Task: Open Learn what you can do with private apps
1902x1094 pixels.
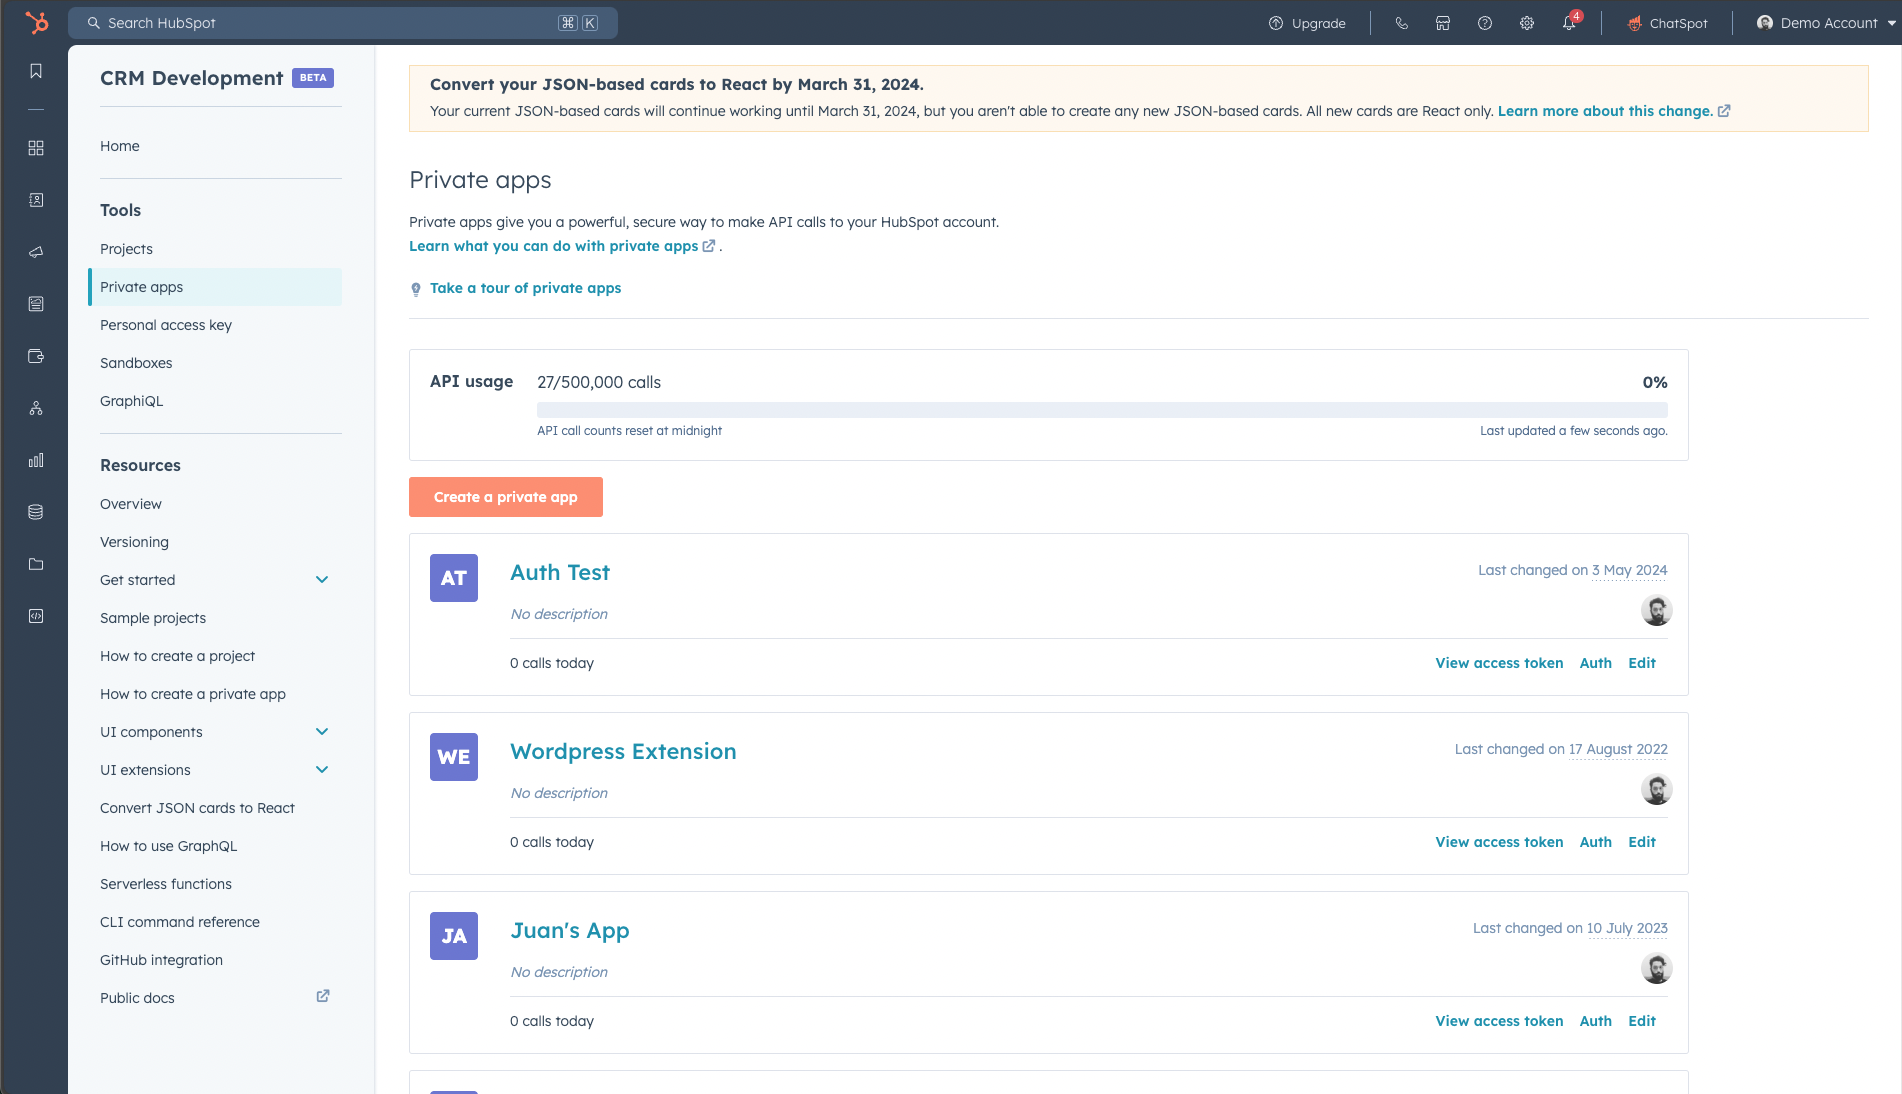Action: pyautogui.click(x=553, y=246)
